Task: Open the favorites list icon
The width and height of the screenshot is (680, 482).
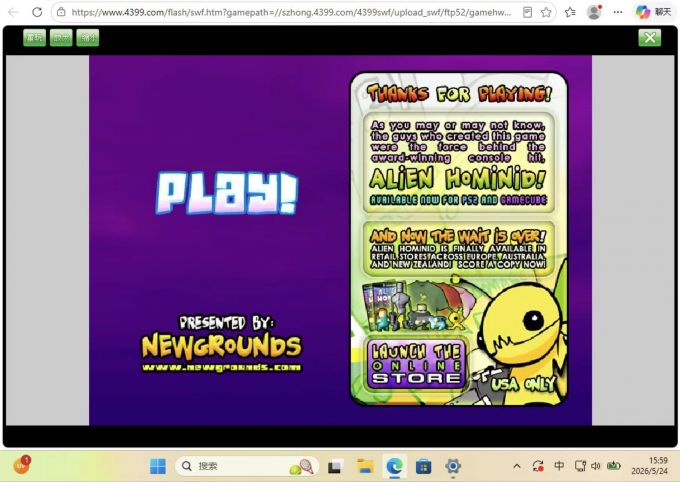Action: [x=570, y=12]
